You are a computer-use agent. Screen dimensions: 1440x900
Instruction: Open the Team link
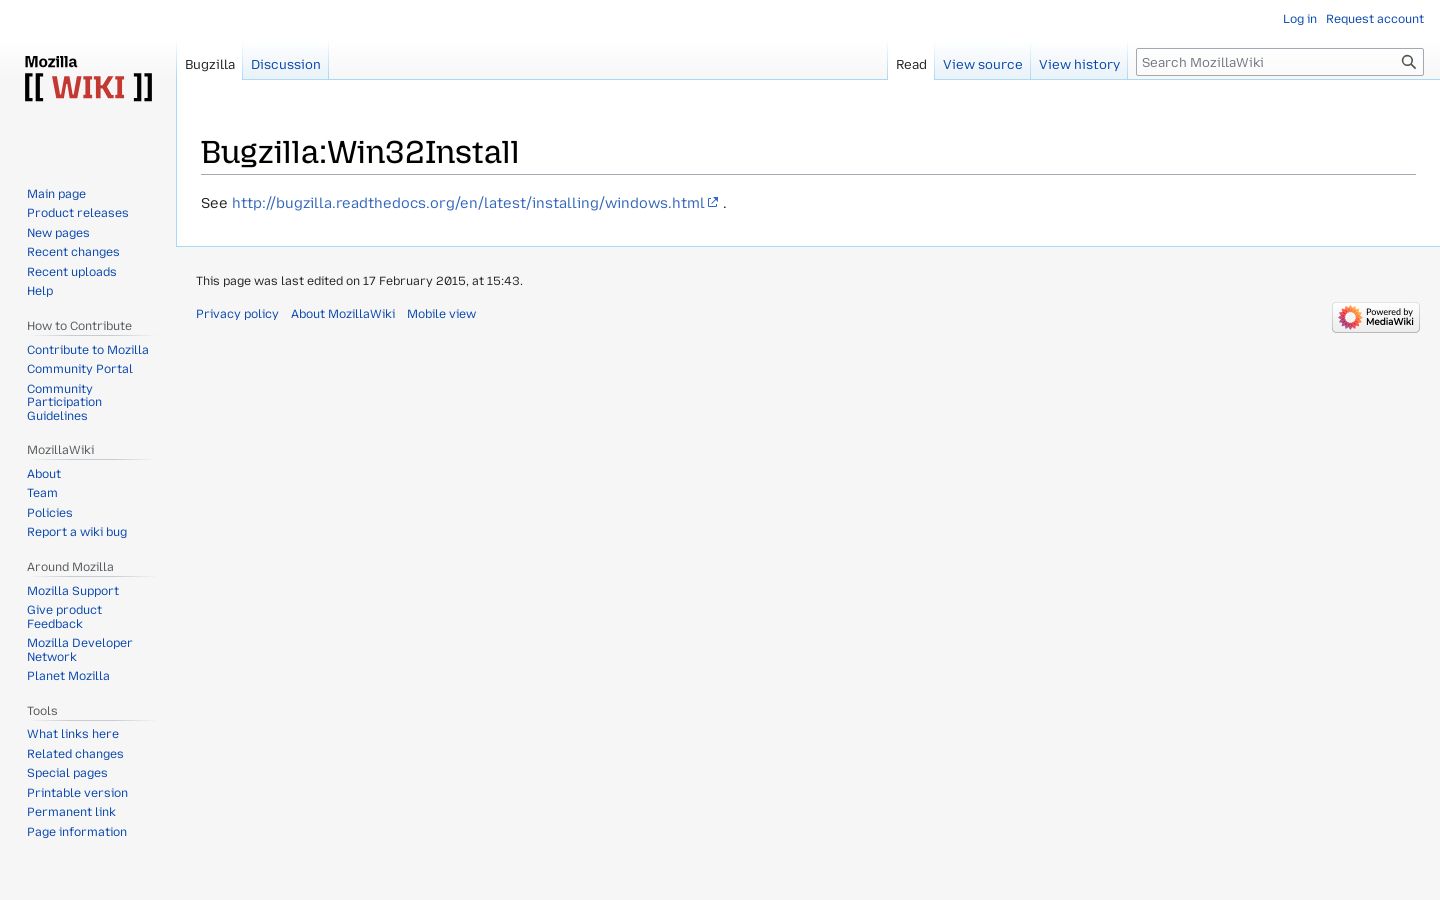42,493
